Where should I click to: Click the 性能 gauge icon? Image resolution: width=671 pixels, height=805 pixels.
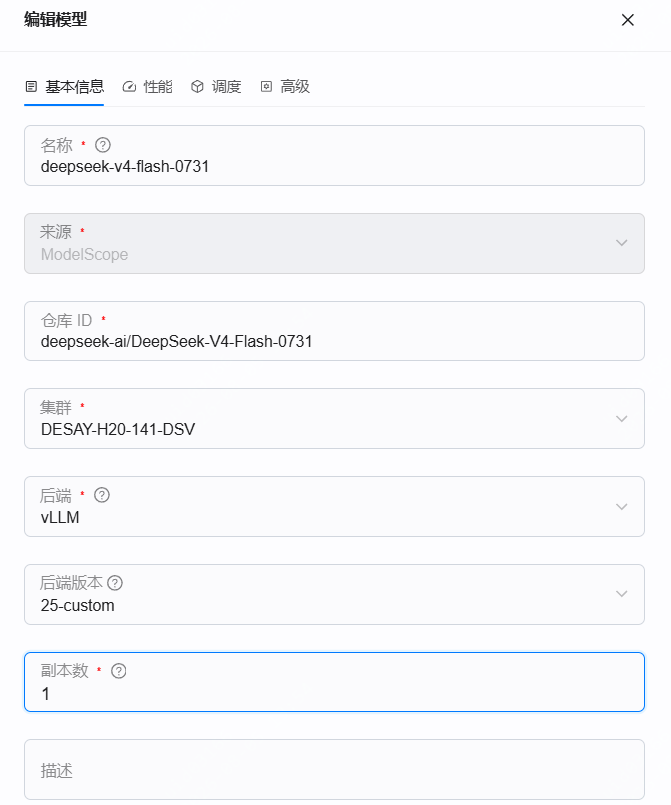pyautogui.click(x=129, y=87)
